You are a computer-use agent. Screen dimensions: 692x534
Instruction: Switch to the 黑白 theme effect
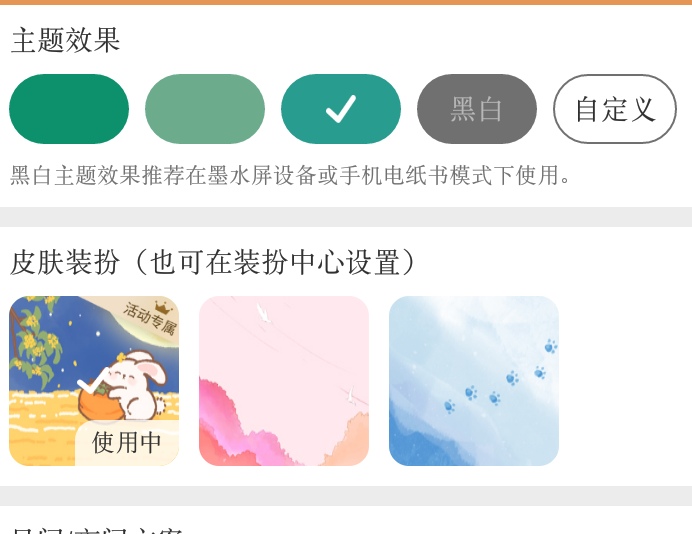477,109
